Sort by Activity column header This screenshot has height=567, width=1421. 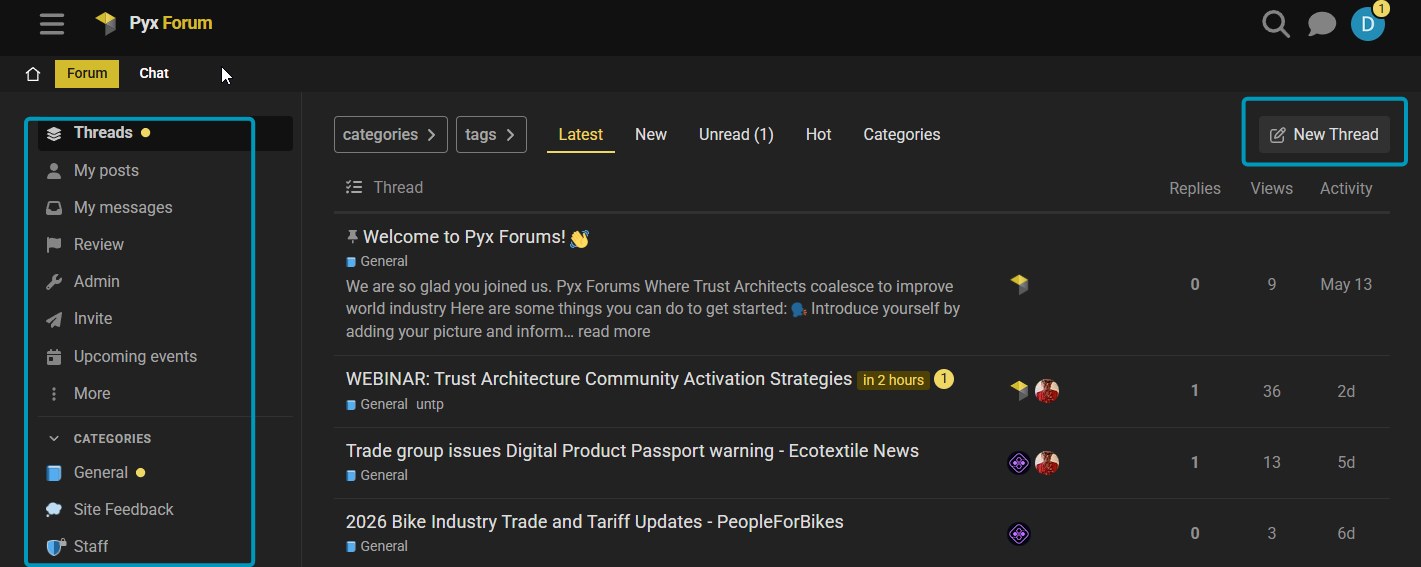1346,188
